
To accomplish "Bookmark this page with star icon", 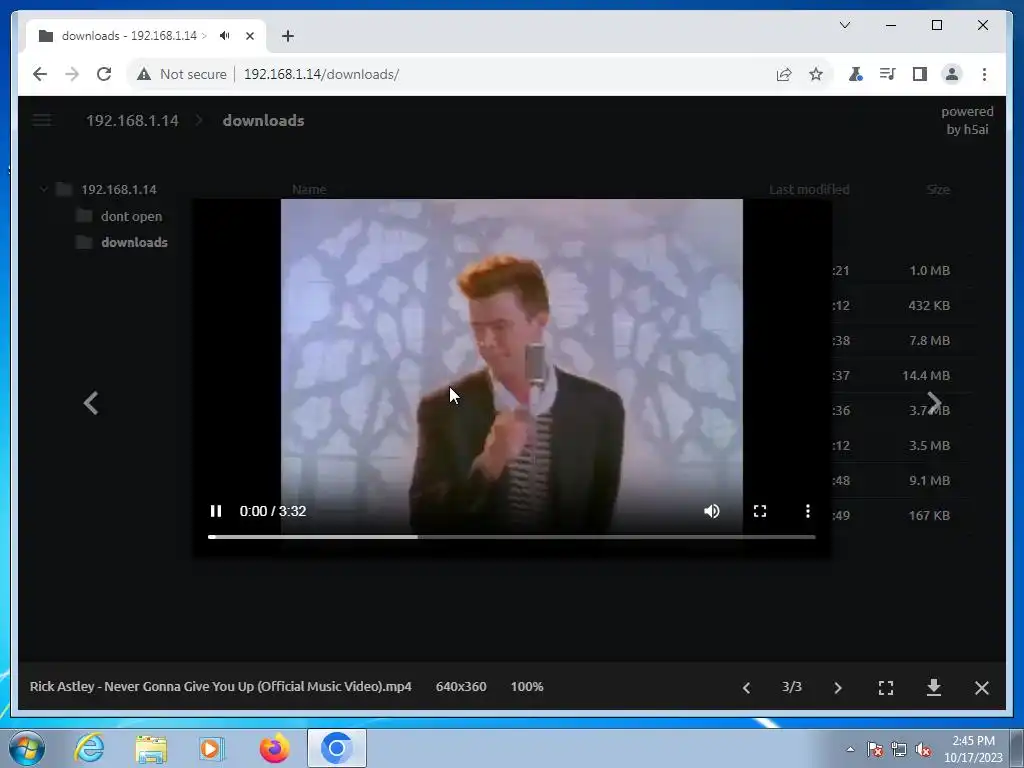I will pos(816,74).
